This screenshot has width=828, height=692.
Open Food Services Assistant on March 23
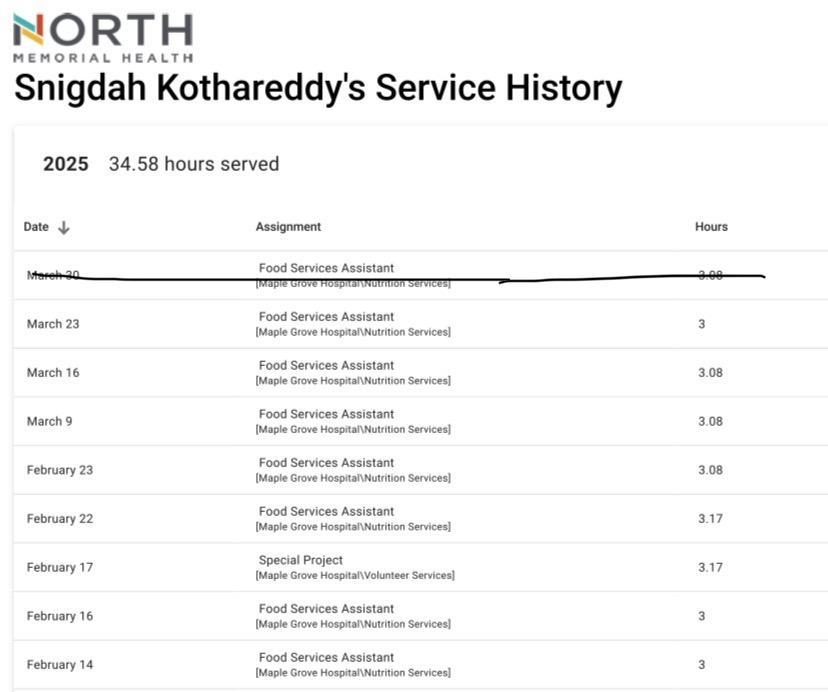326,317
